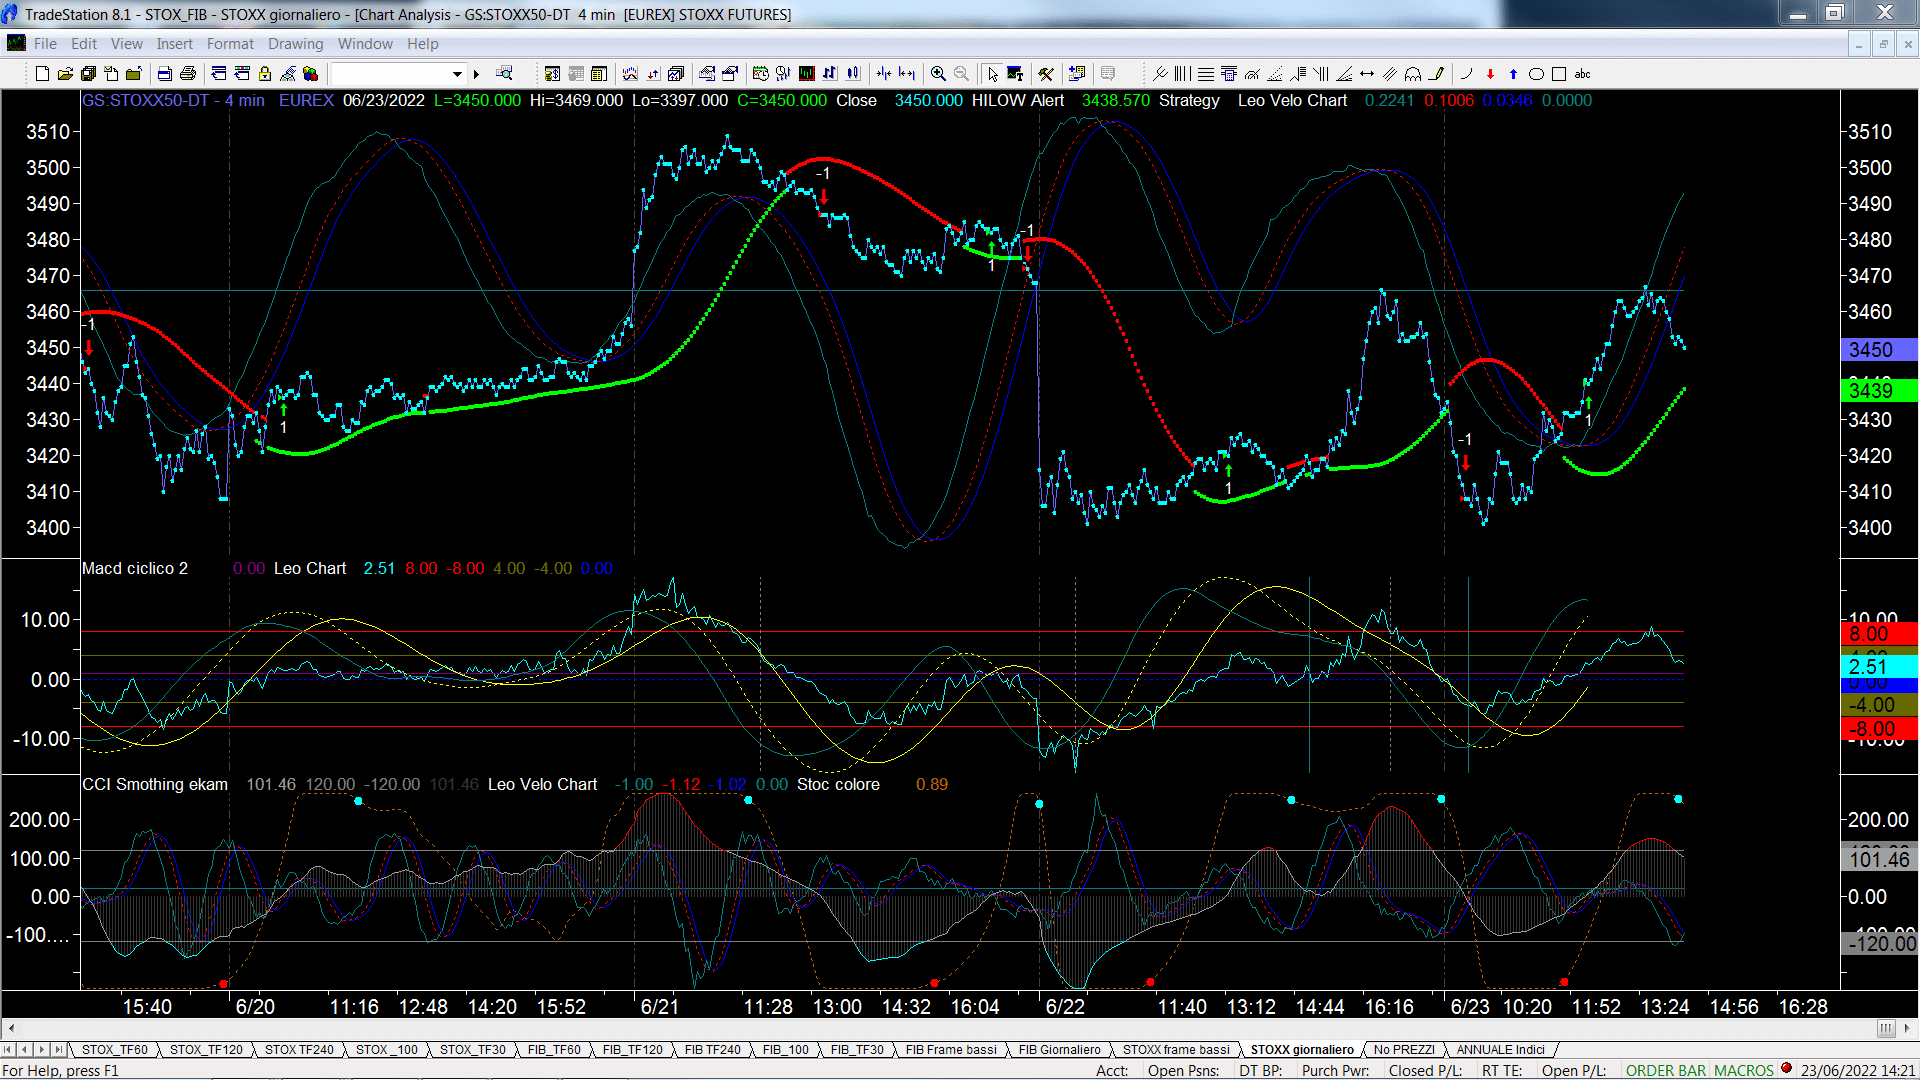Click the hammer and pick tools icon
Image resolution: width=1920 pixels, height=1080 pixels.
1046,74
